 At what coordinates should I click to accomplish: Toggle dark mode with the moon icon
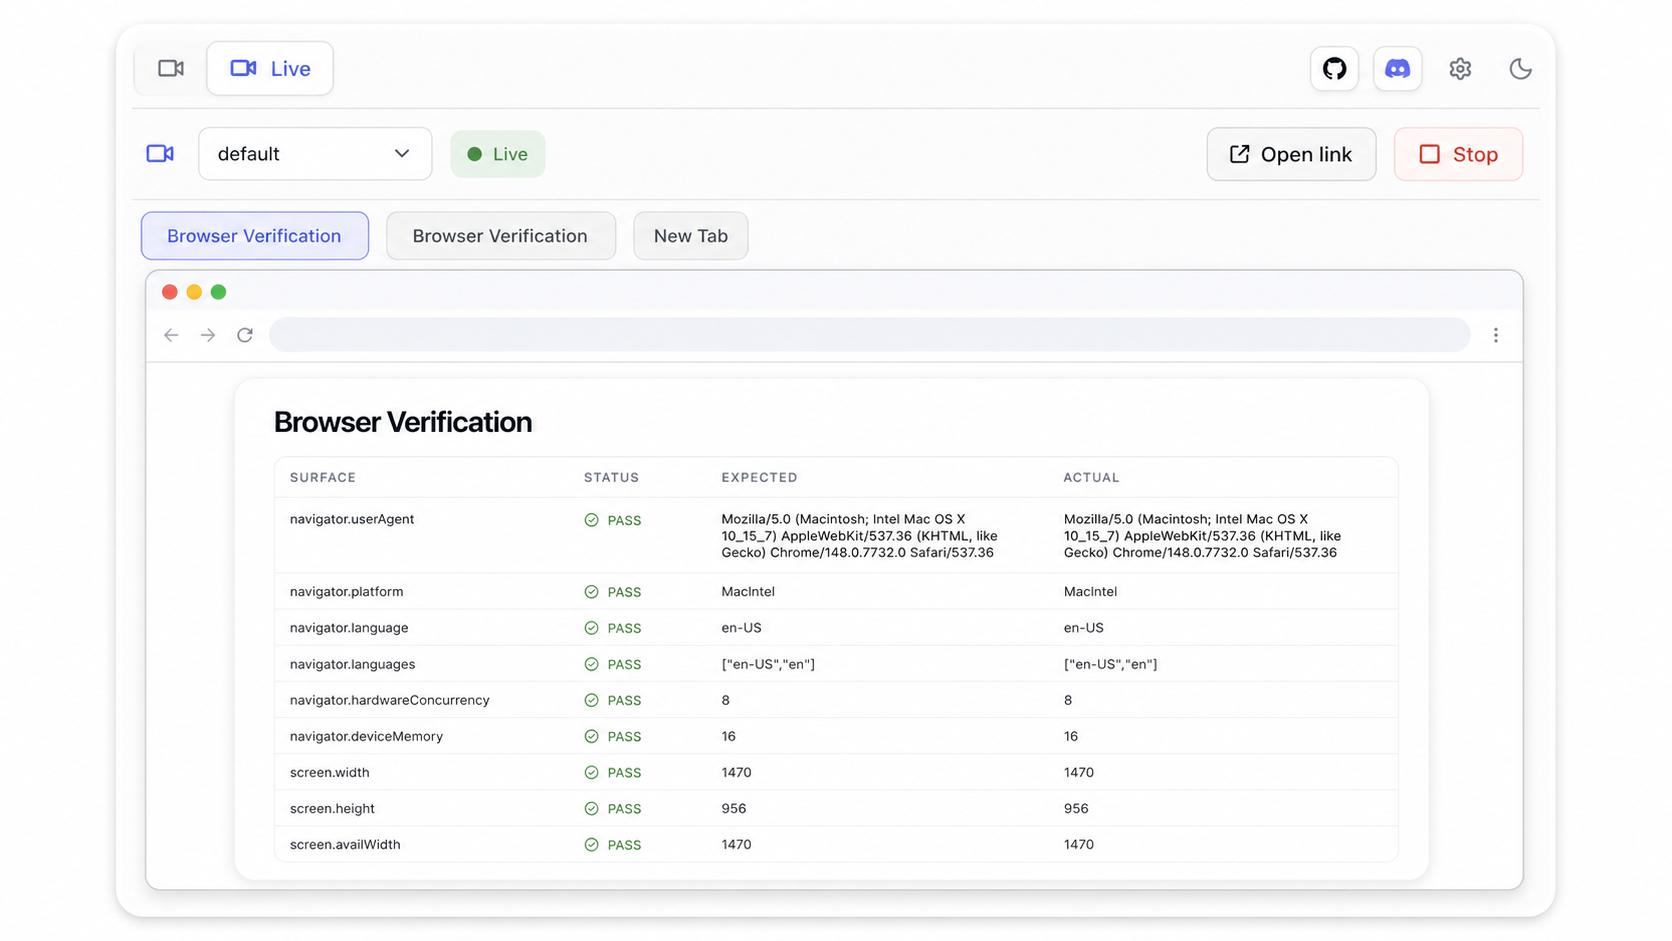[x=1520, y=69]
